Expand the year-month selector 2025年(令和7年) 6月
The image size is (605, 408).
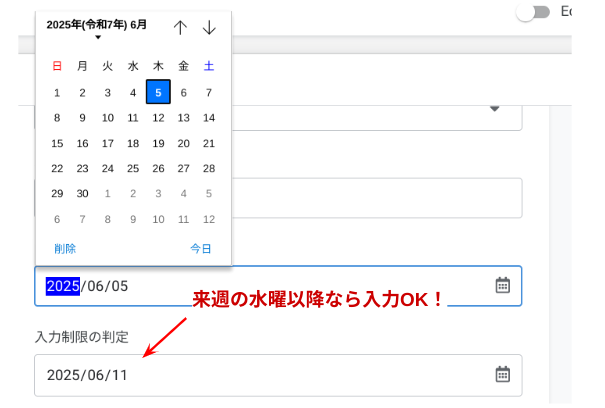[x=96, y=28]
